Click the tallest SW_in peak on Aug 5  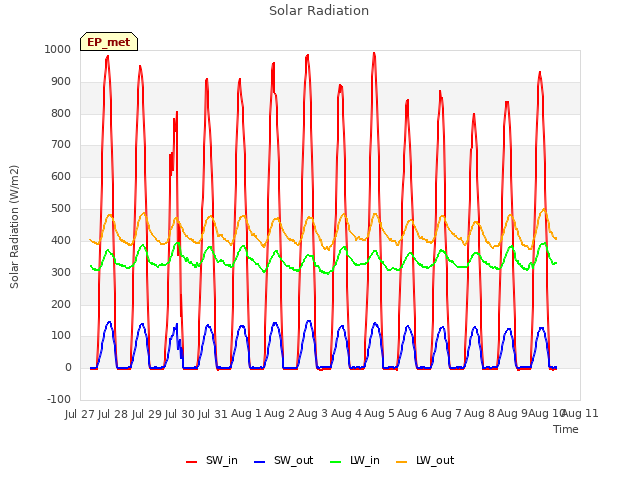pyautogui.click(x=374, y=53)
